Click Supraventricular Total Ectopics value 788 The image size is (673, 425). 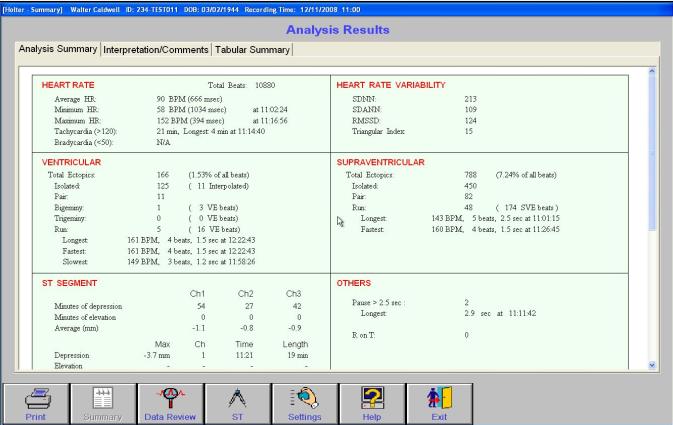(470, 175)
